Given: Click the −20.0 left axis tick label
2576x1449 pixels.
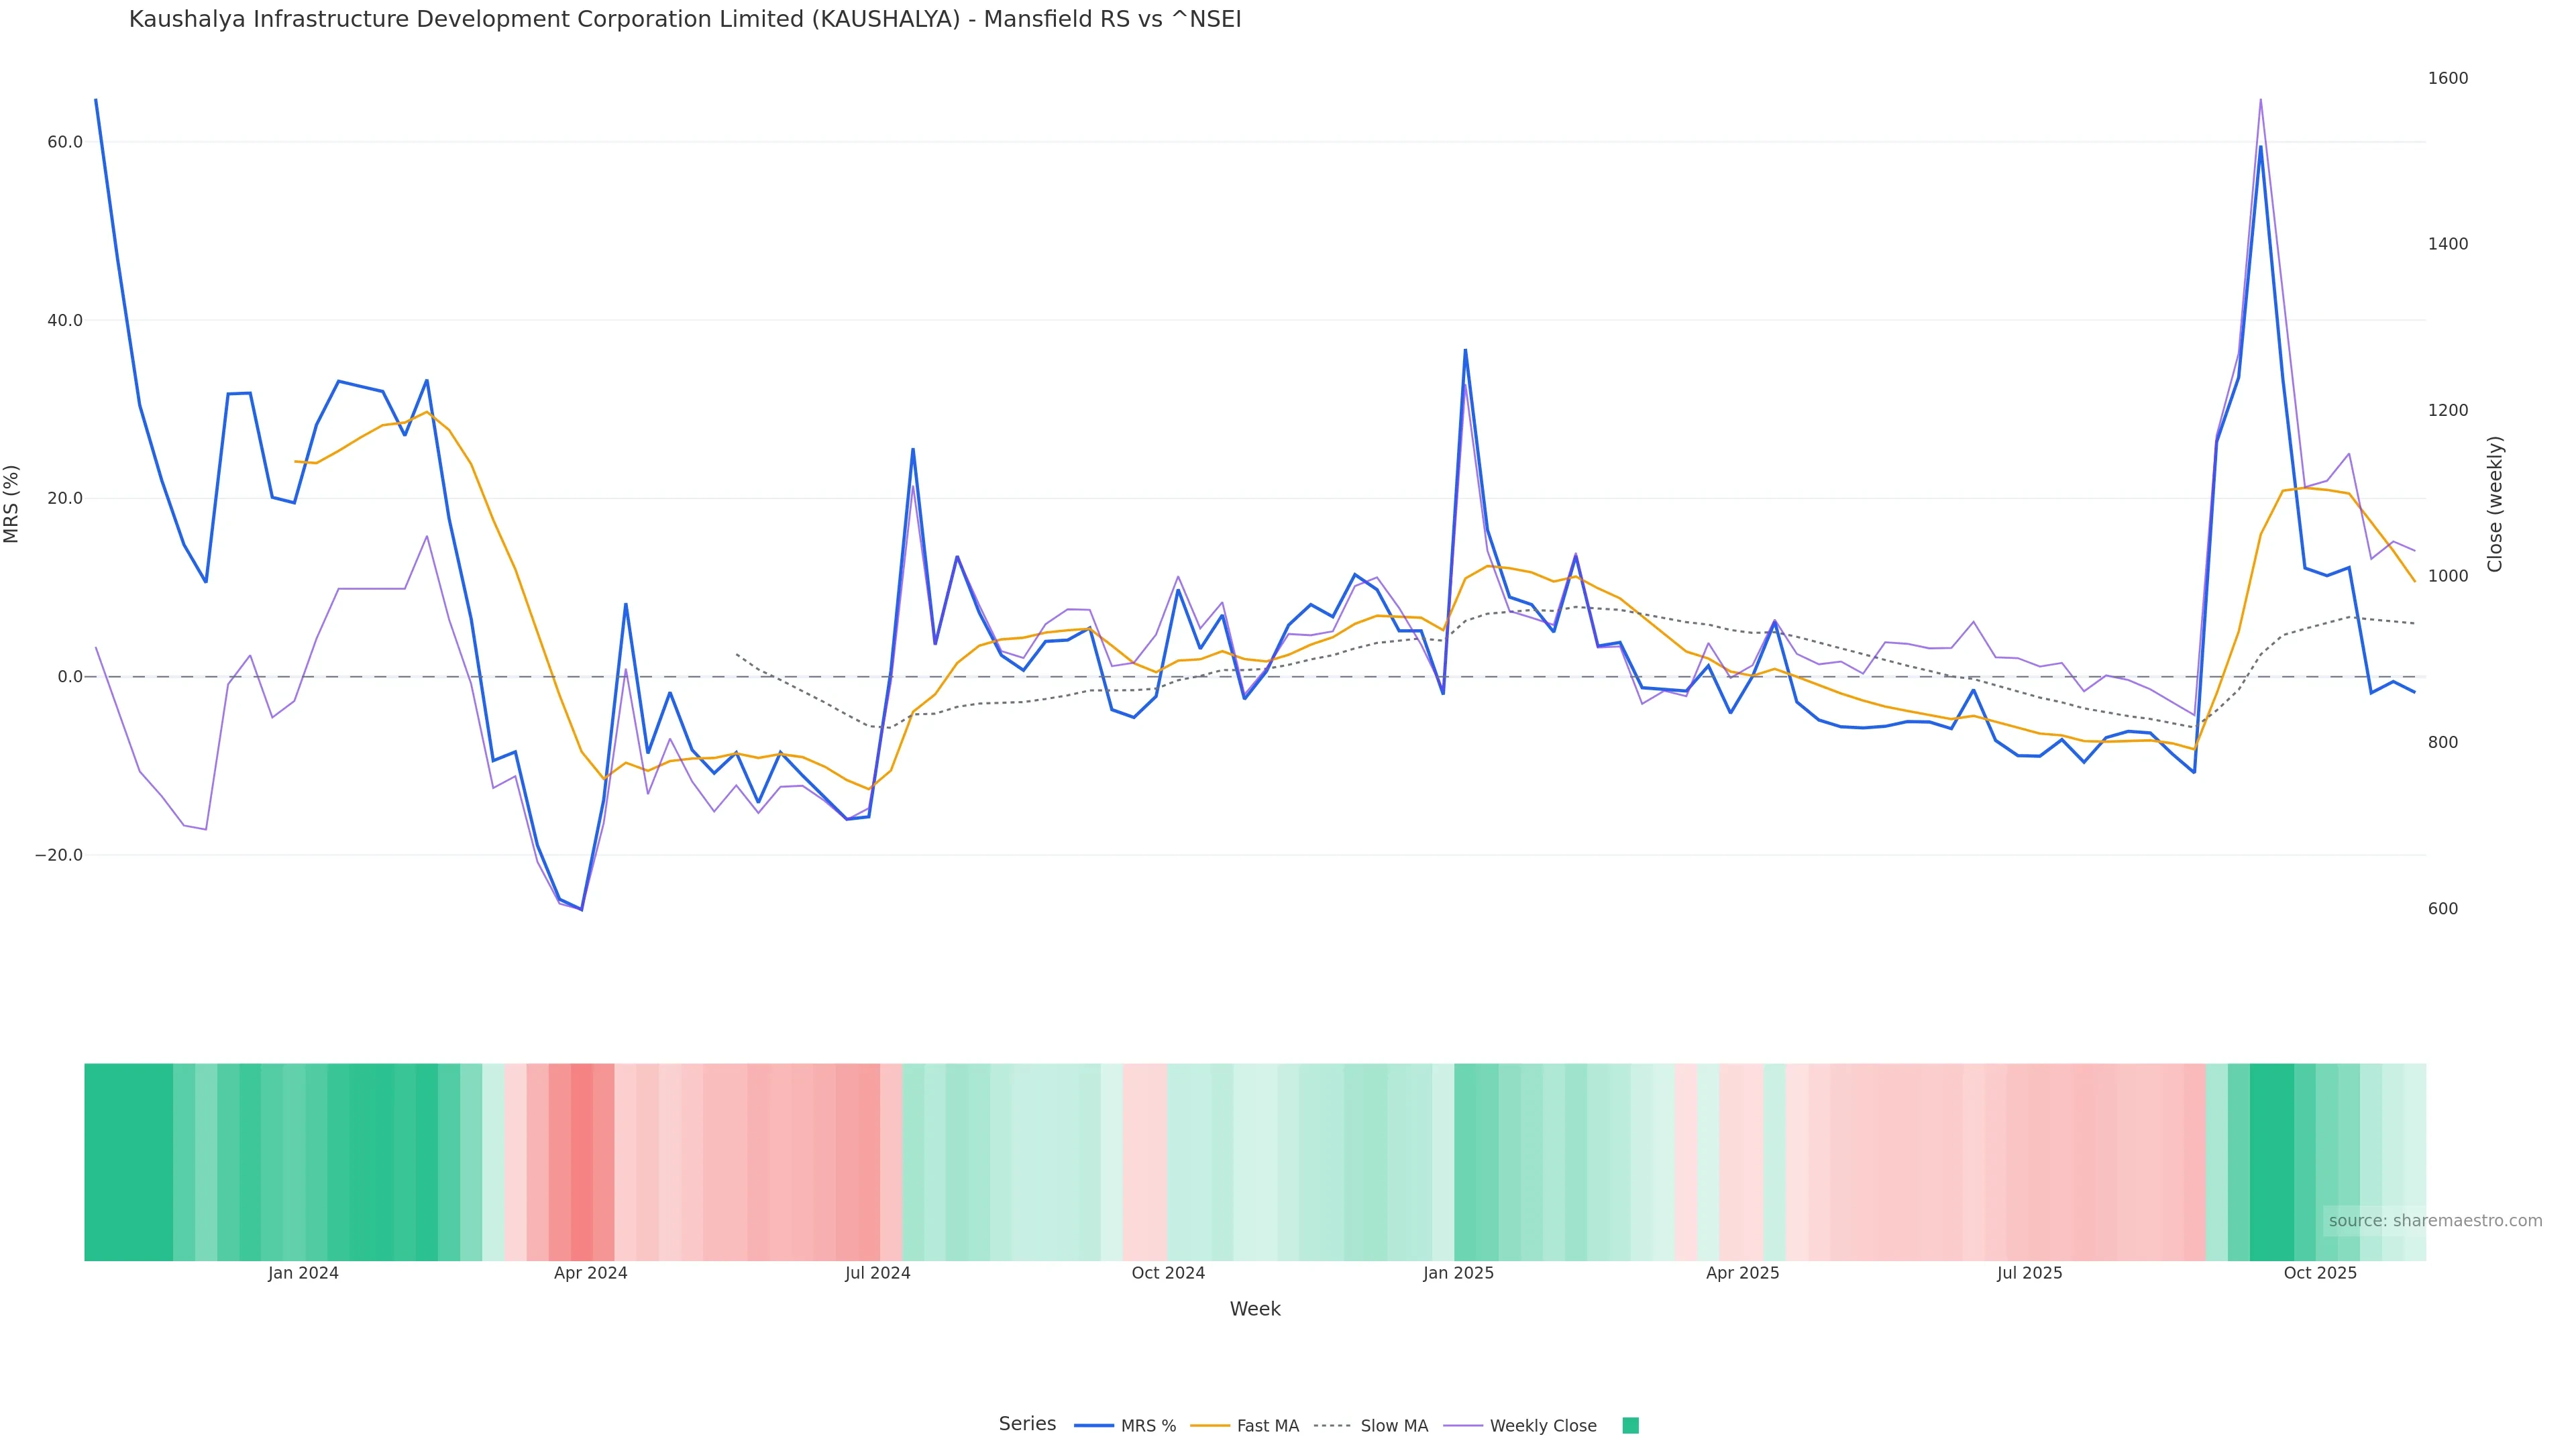Looking at the screenshot, I should tap(59, 855).
